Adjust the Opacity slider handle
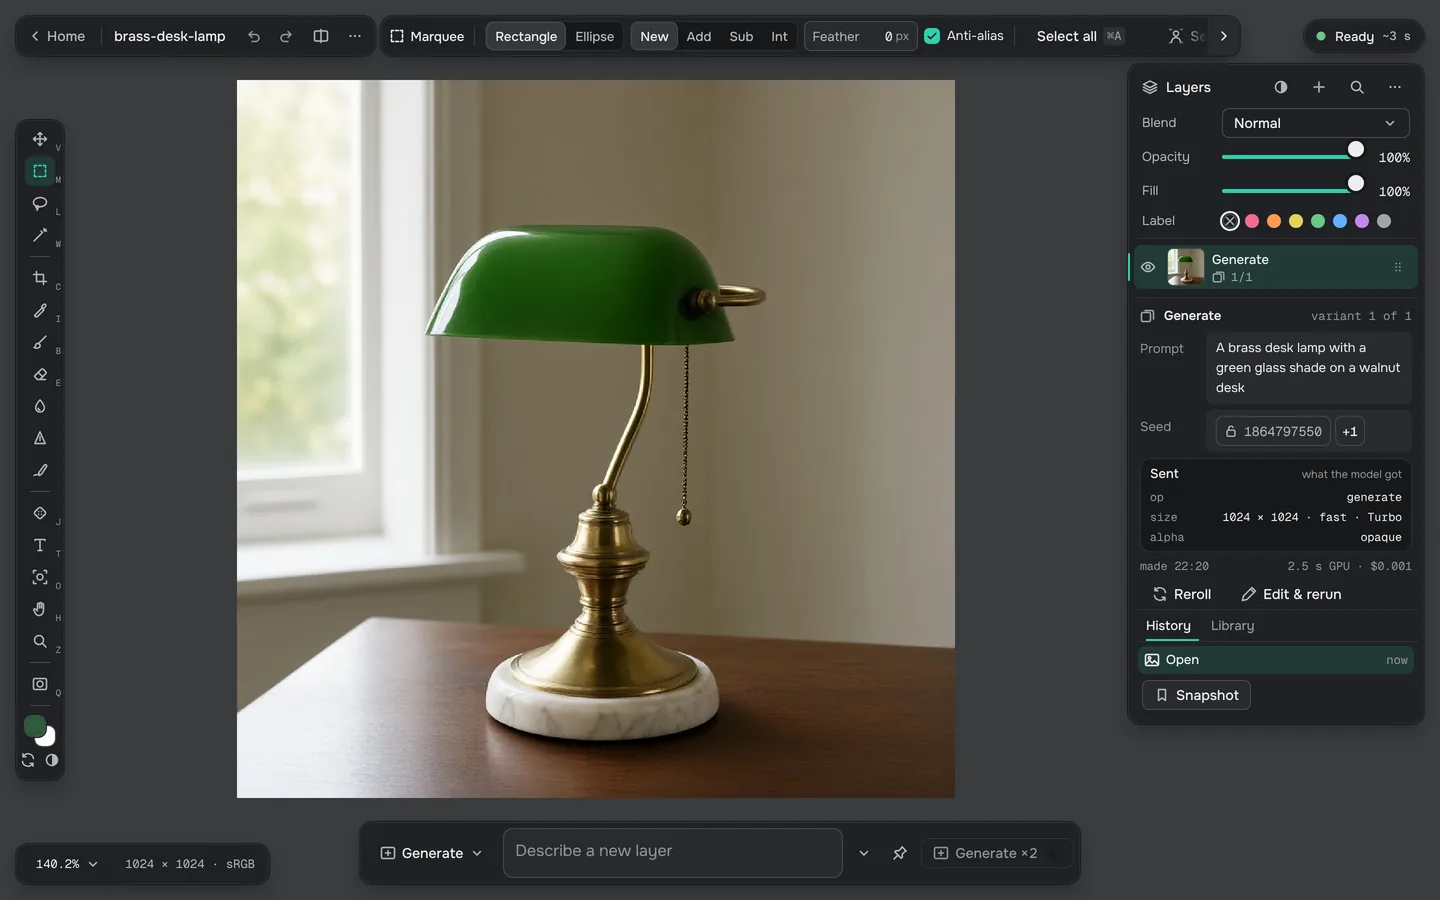Image resolution: width=1440 pixels, height=900 pixels. [1356, 149]
